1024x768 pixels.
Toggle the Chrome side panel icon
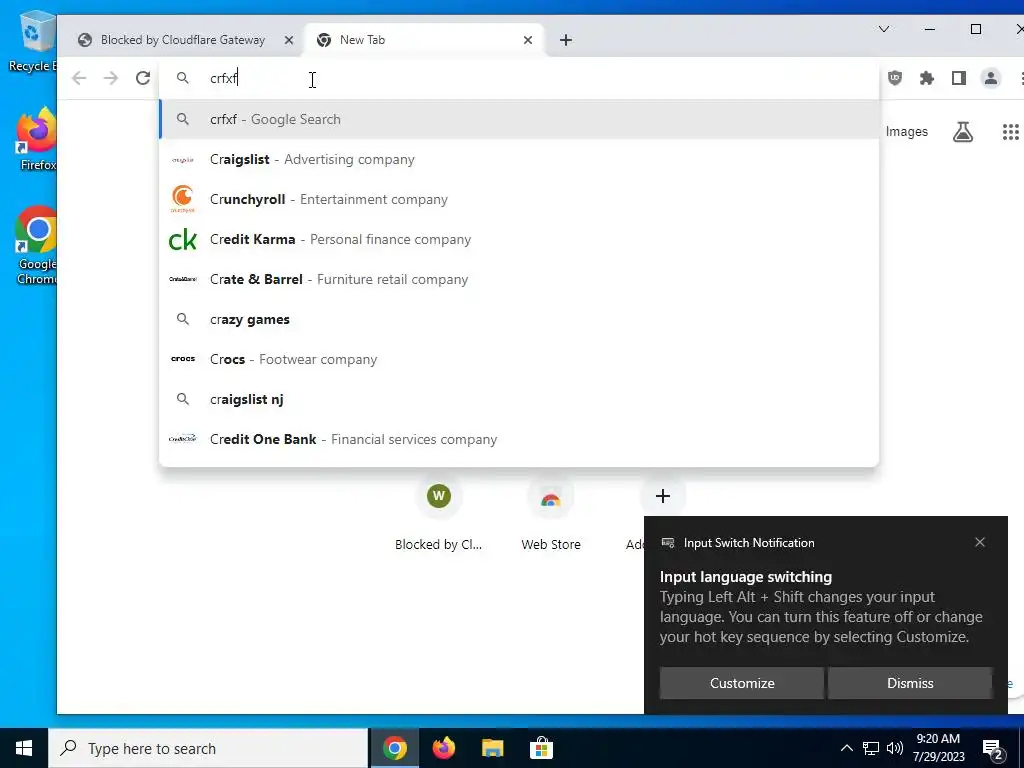[x=959, y=78]
